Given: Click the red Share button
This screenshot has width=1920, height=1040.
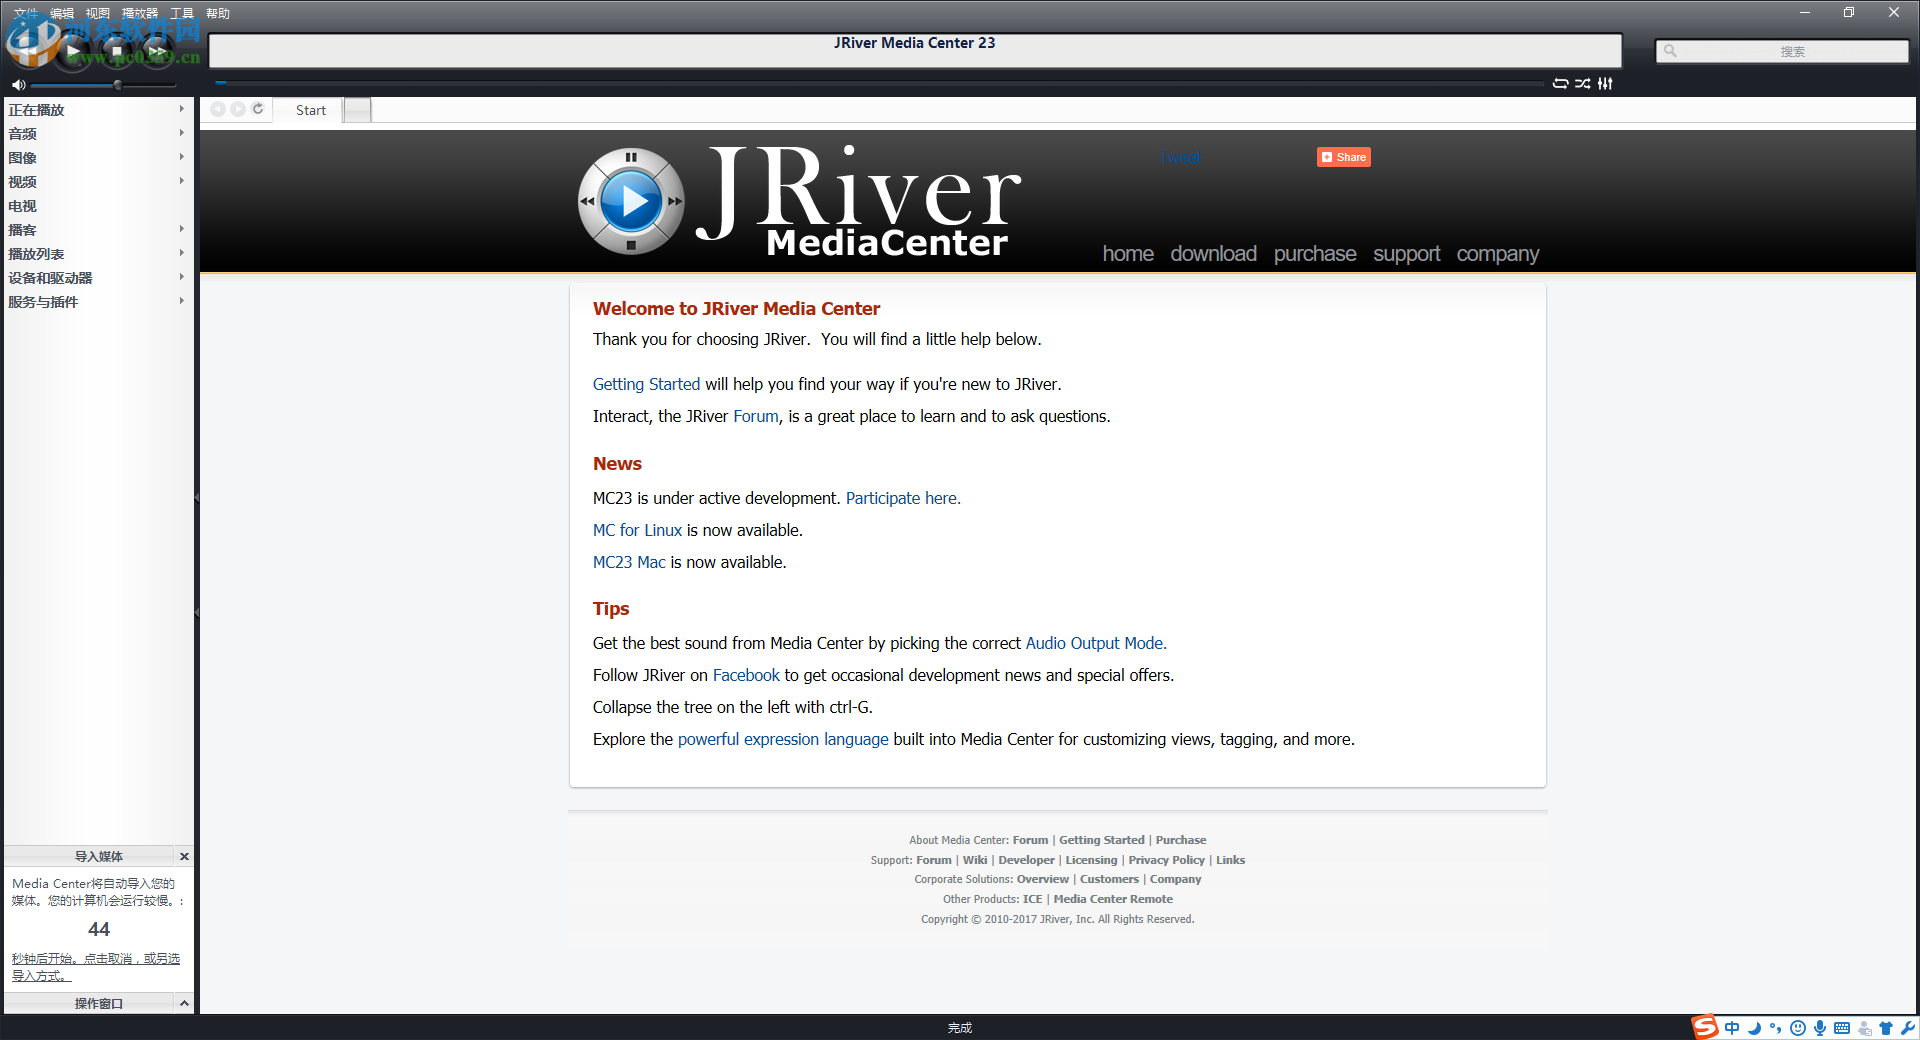Looking at the screenshot, I should (1343, 157).
